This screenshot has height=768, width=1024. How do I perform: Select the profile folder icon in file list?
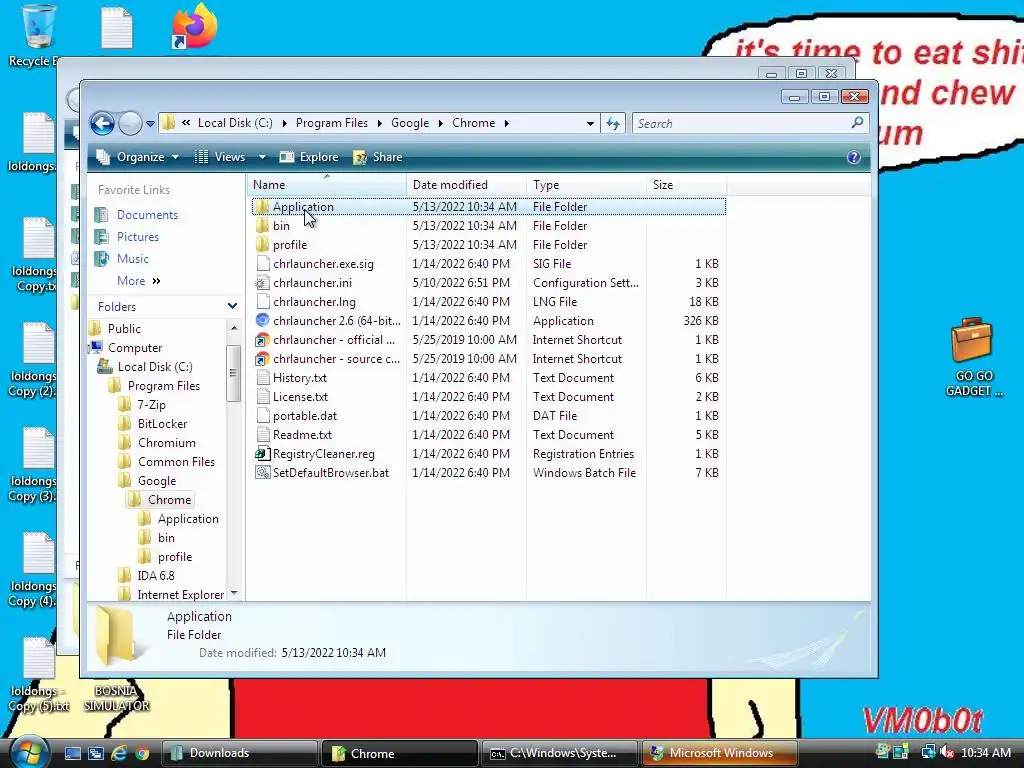(263, 245)
